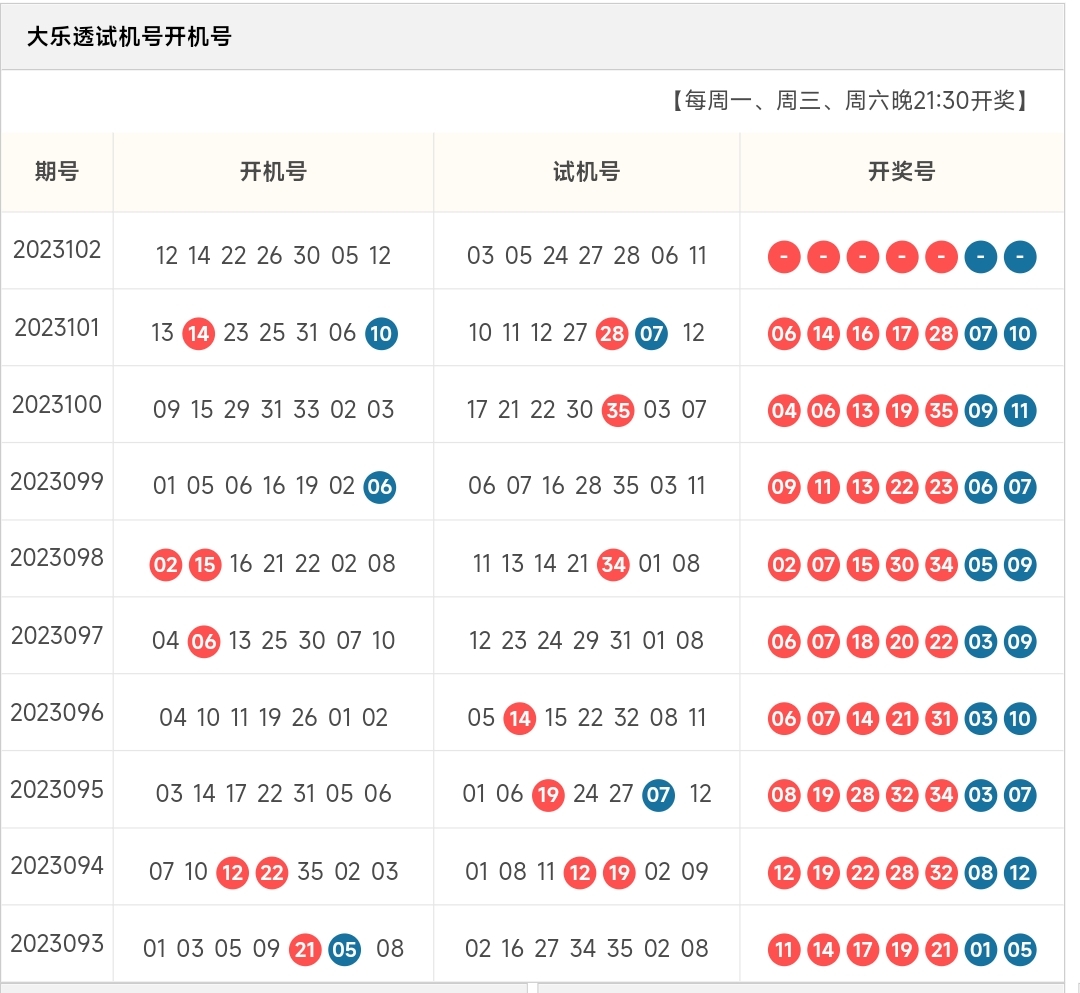The height and width of the screenshot is (993, 1080).
Task: Click red ball 23 in 2023099 开奖号
Action: 942,488
